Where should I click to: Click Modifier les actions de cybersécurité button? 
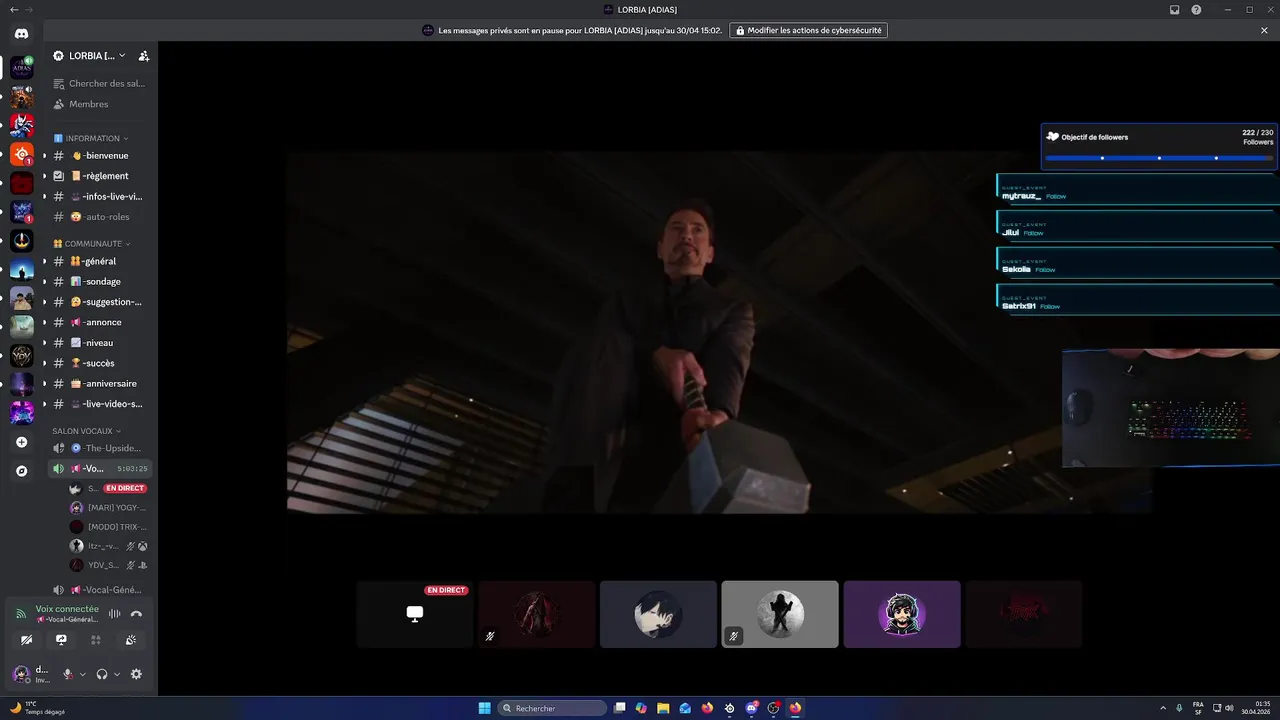click(x=808, y=30)
